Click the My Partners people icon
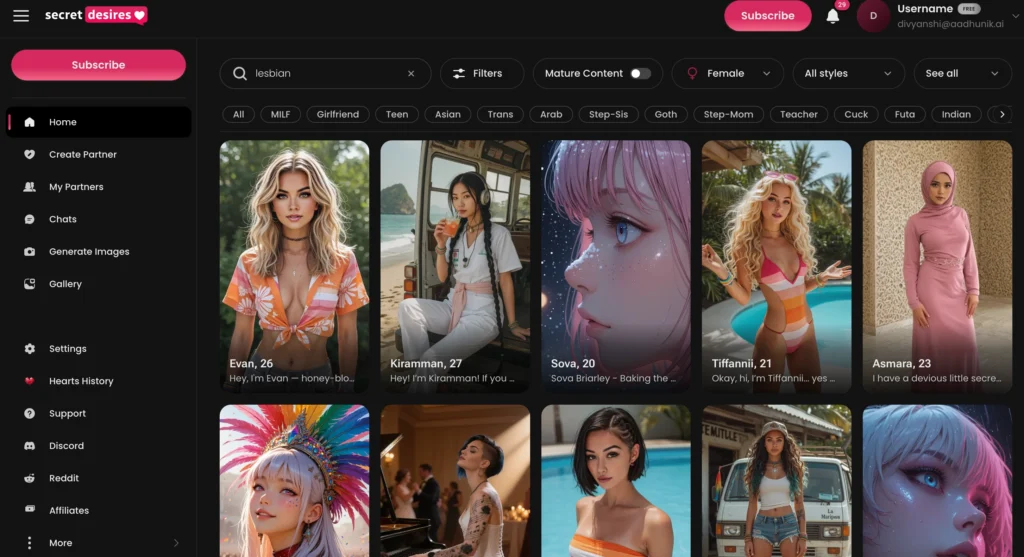Viewport: 1024px width, 557px height. [29, 187]
